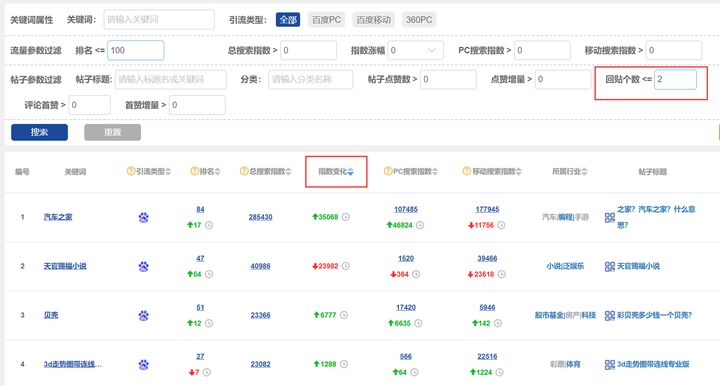Select 百度PC traffic type option
Screen dimensions: 720x386
[326, 20]
